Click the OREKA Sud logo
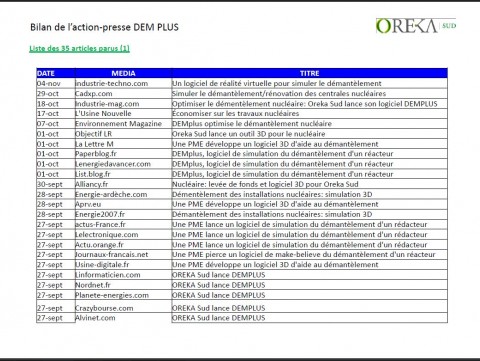 coord(416,26)
